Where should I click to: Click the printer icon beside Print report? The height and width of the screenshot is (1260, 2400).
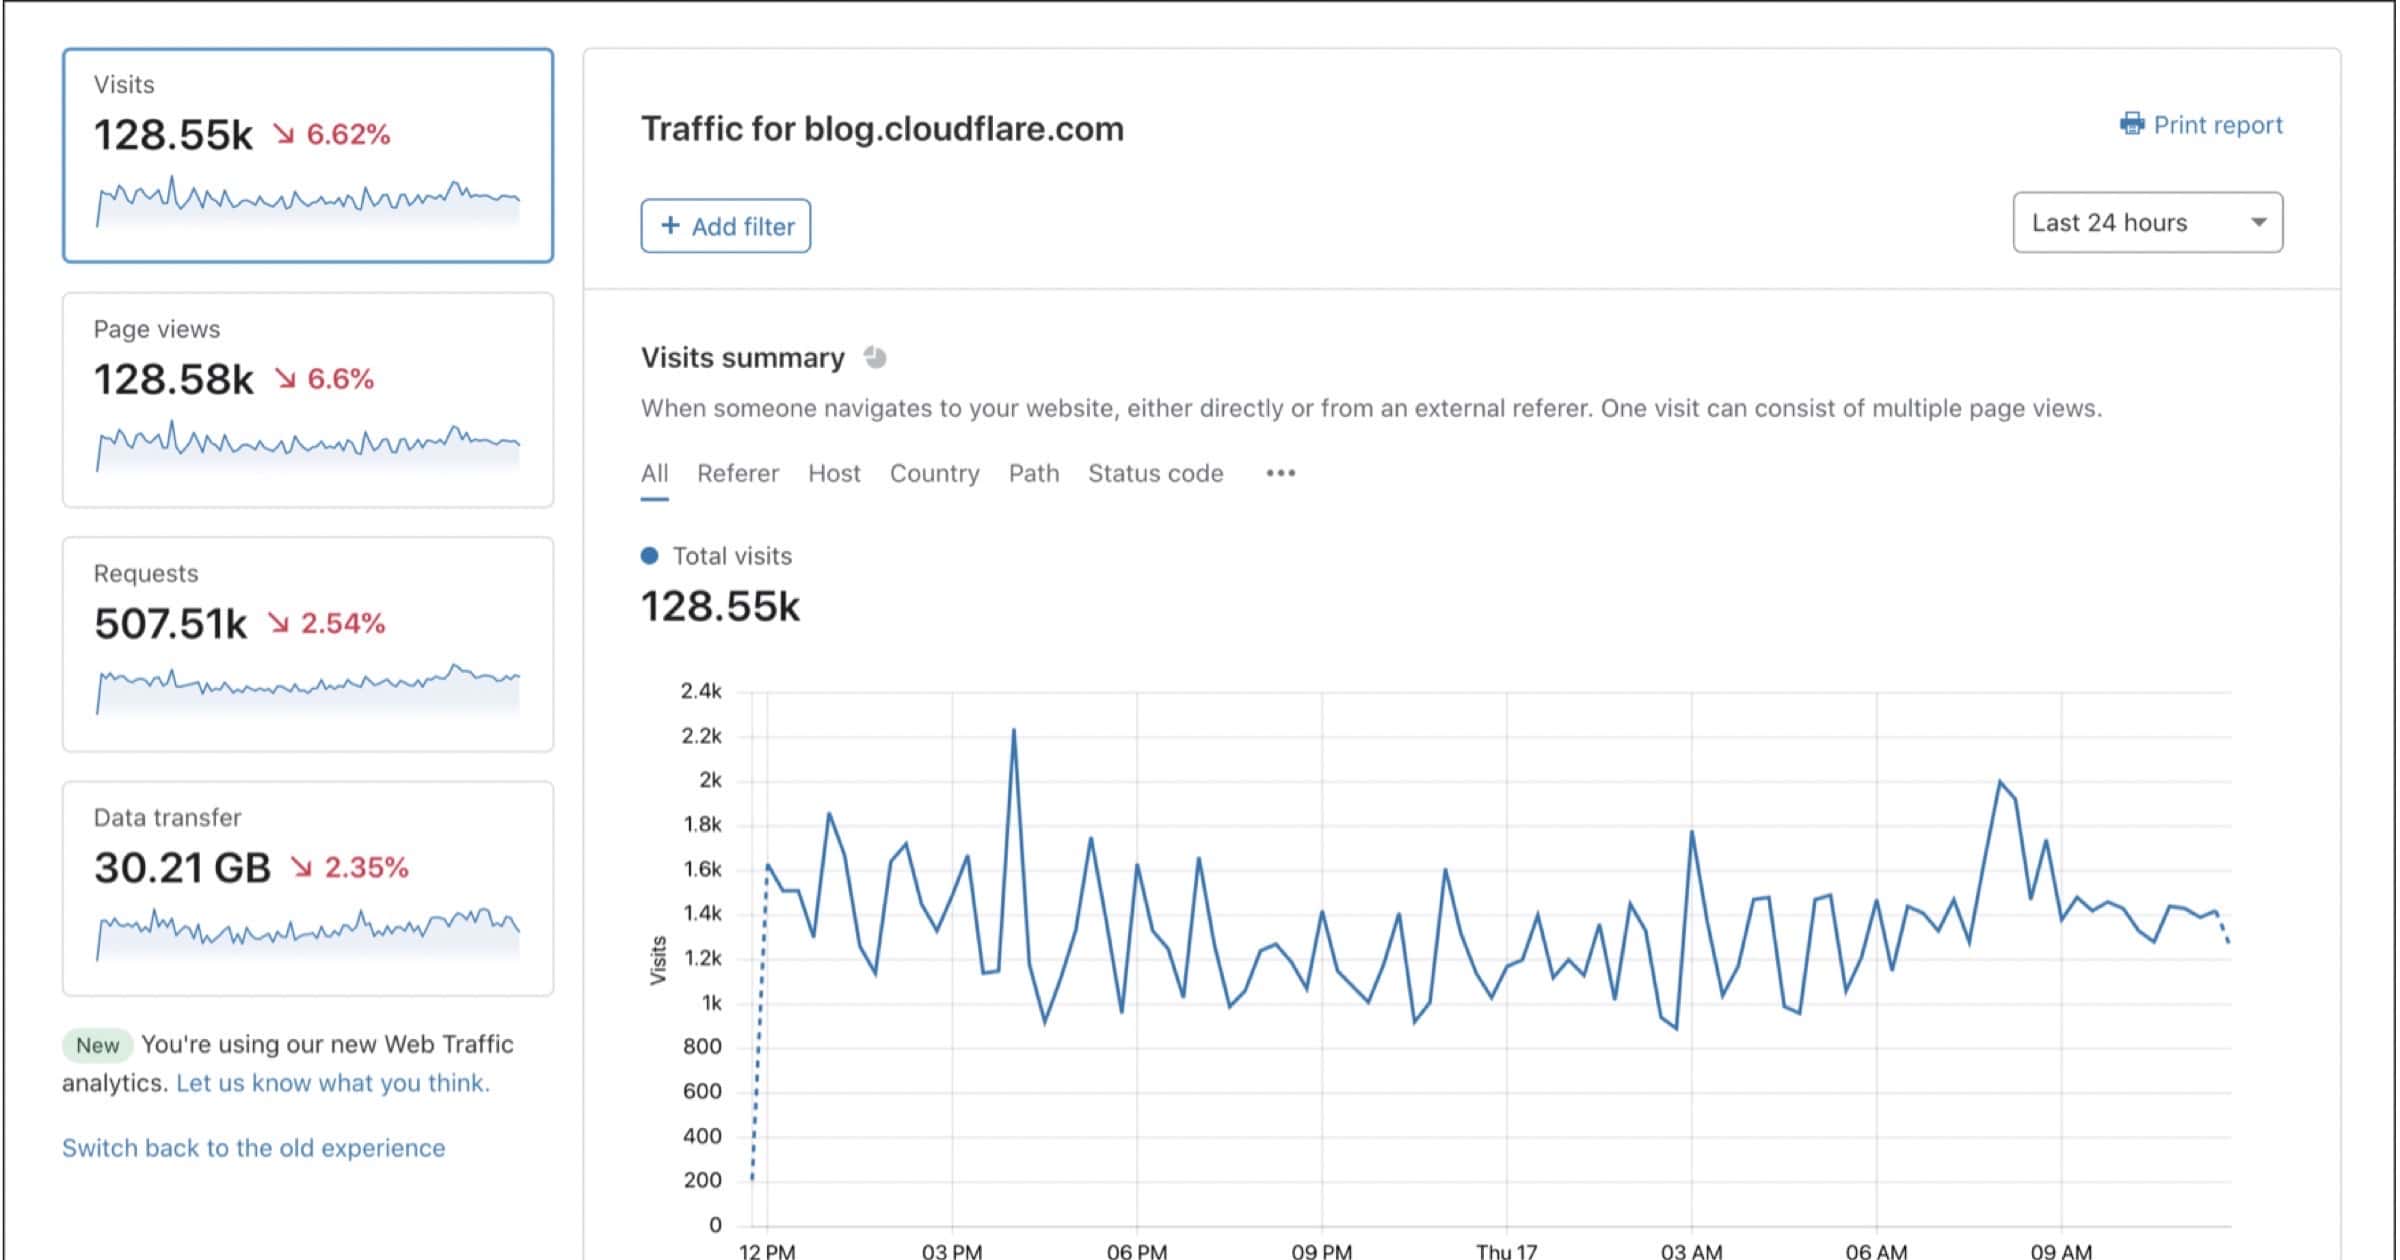tap(2132, 125)
